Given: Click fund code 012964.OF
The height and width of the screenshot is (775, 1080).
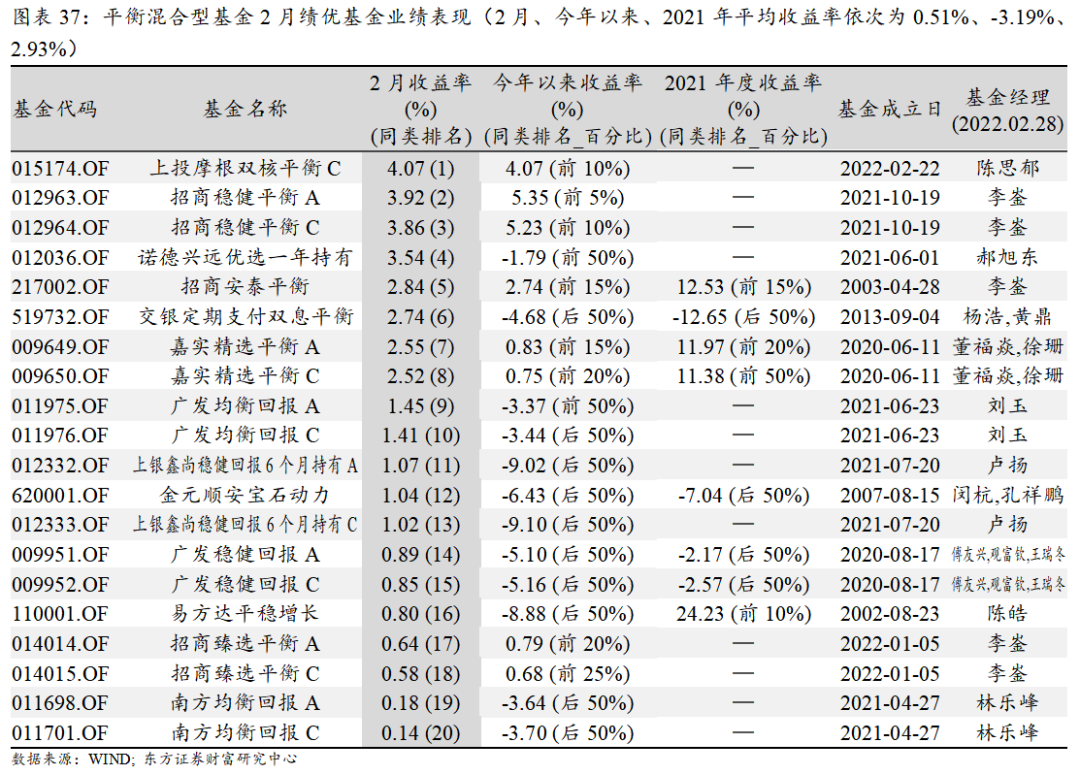Looking at the screenshot, I should [x=60, y=228].
